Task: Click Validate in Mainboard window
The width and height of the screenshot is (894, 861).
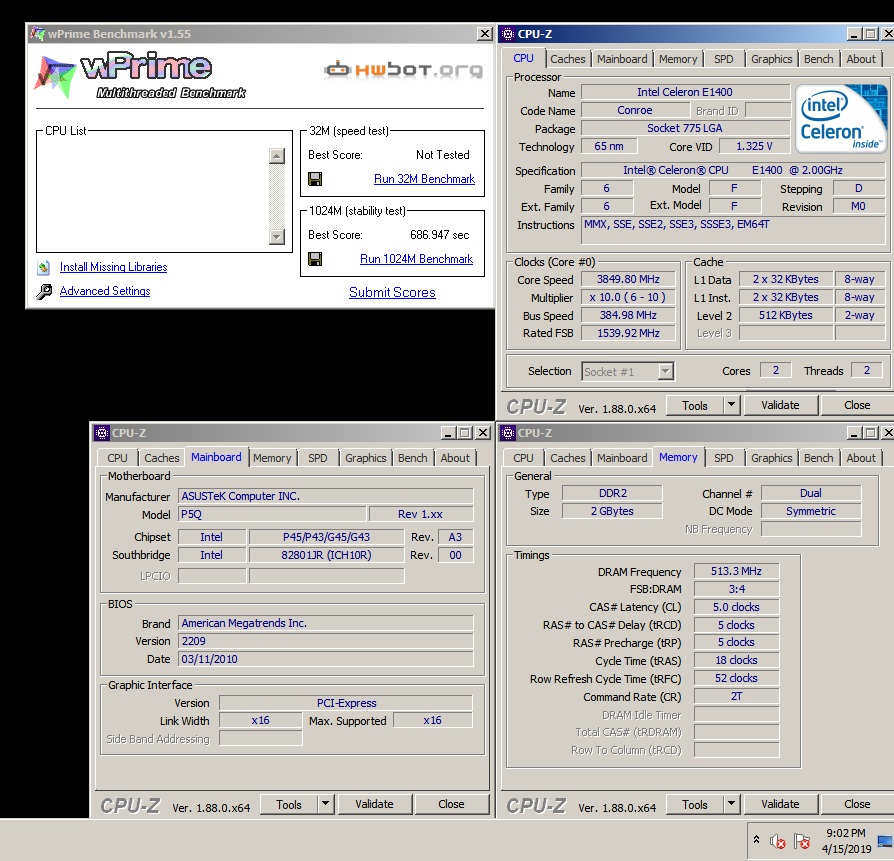Action: tap(374, 804)
